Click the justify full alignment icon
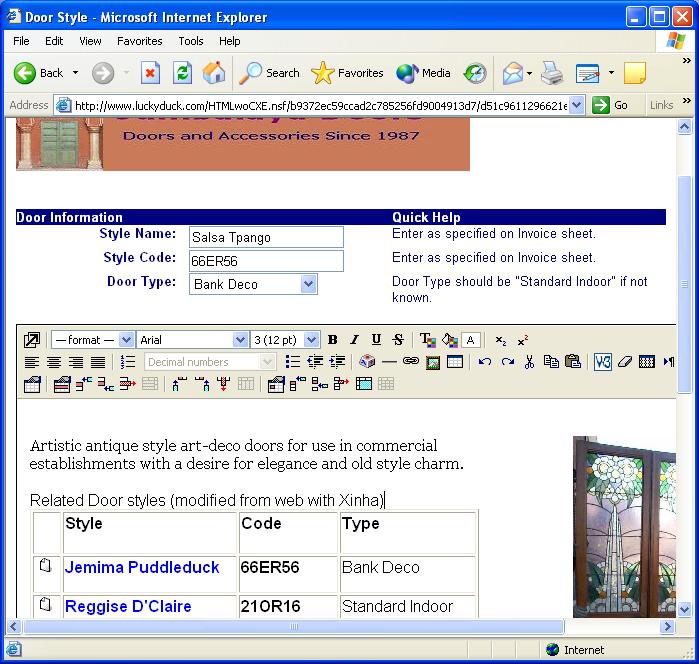 (x=98, y=362)
